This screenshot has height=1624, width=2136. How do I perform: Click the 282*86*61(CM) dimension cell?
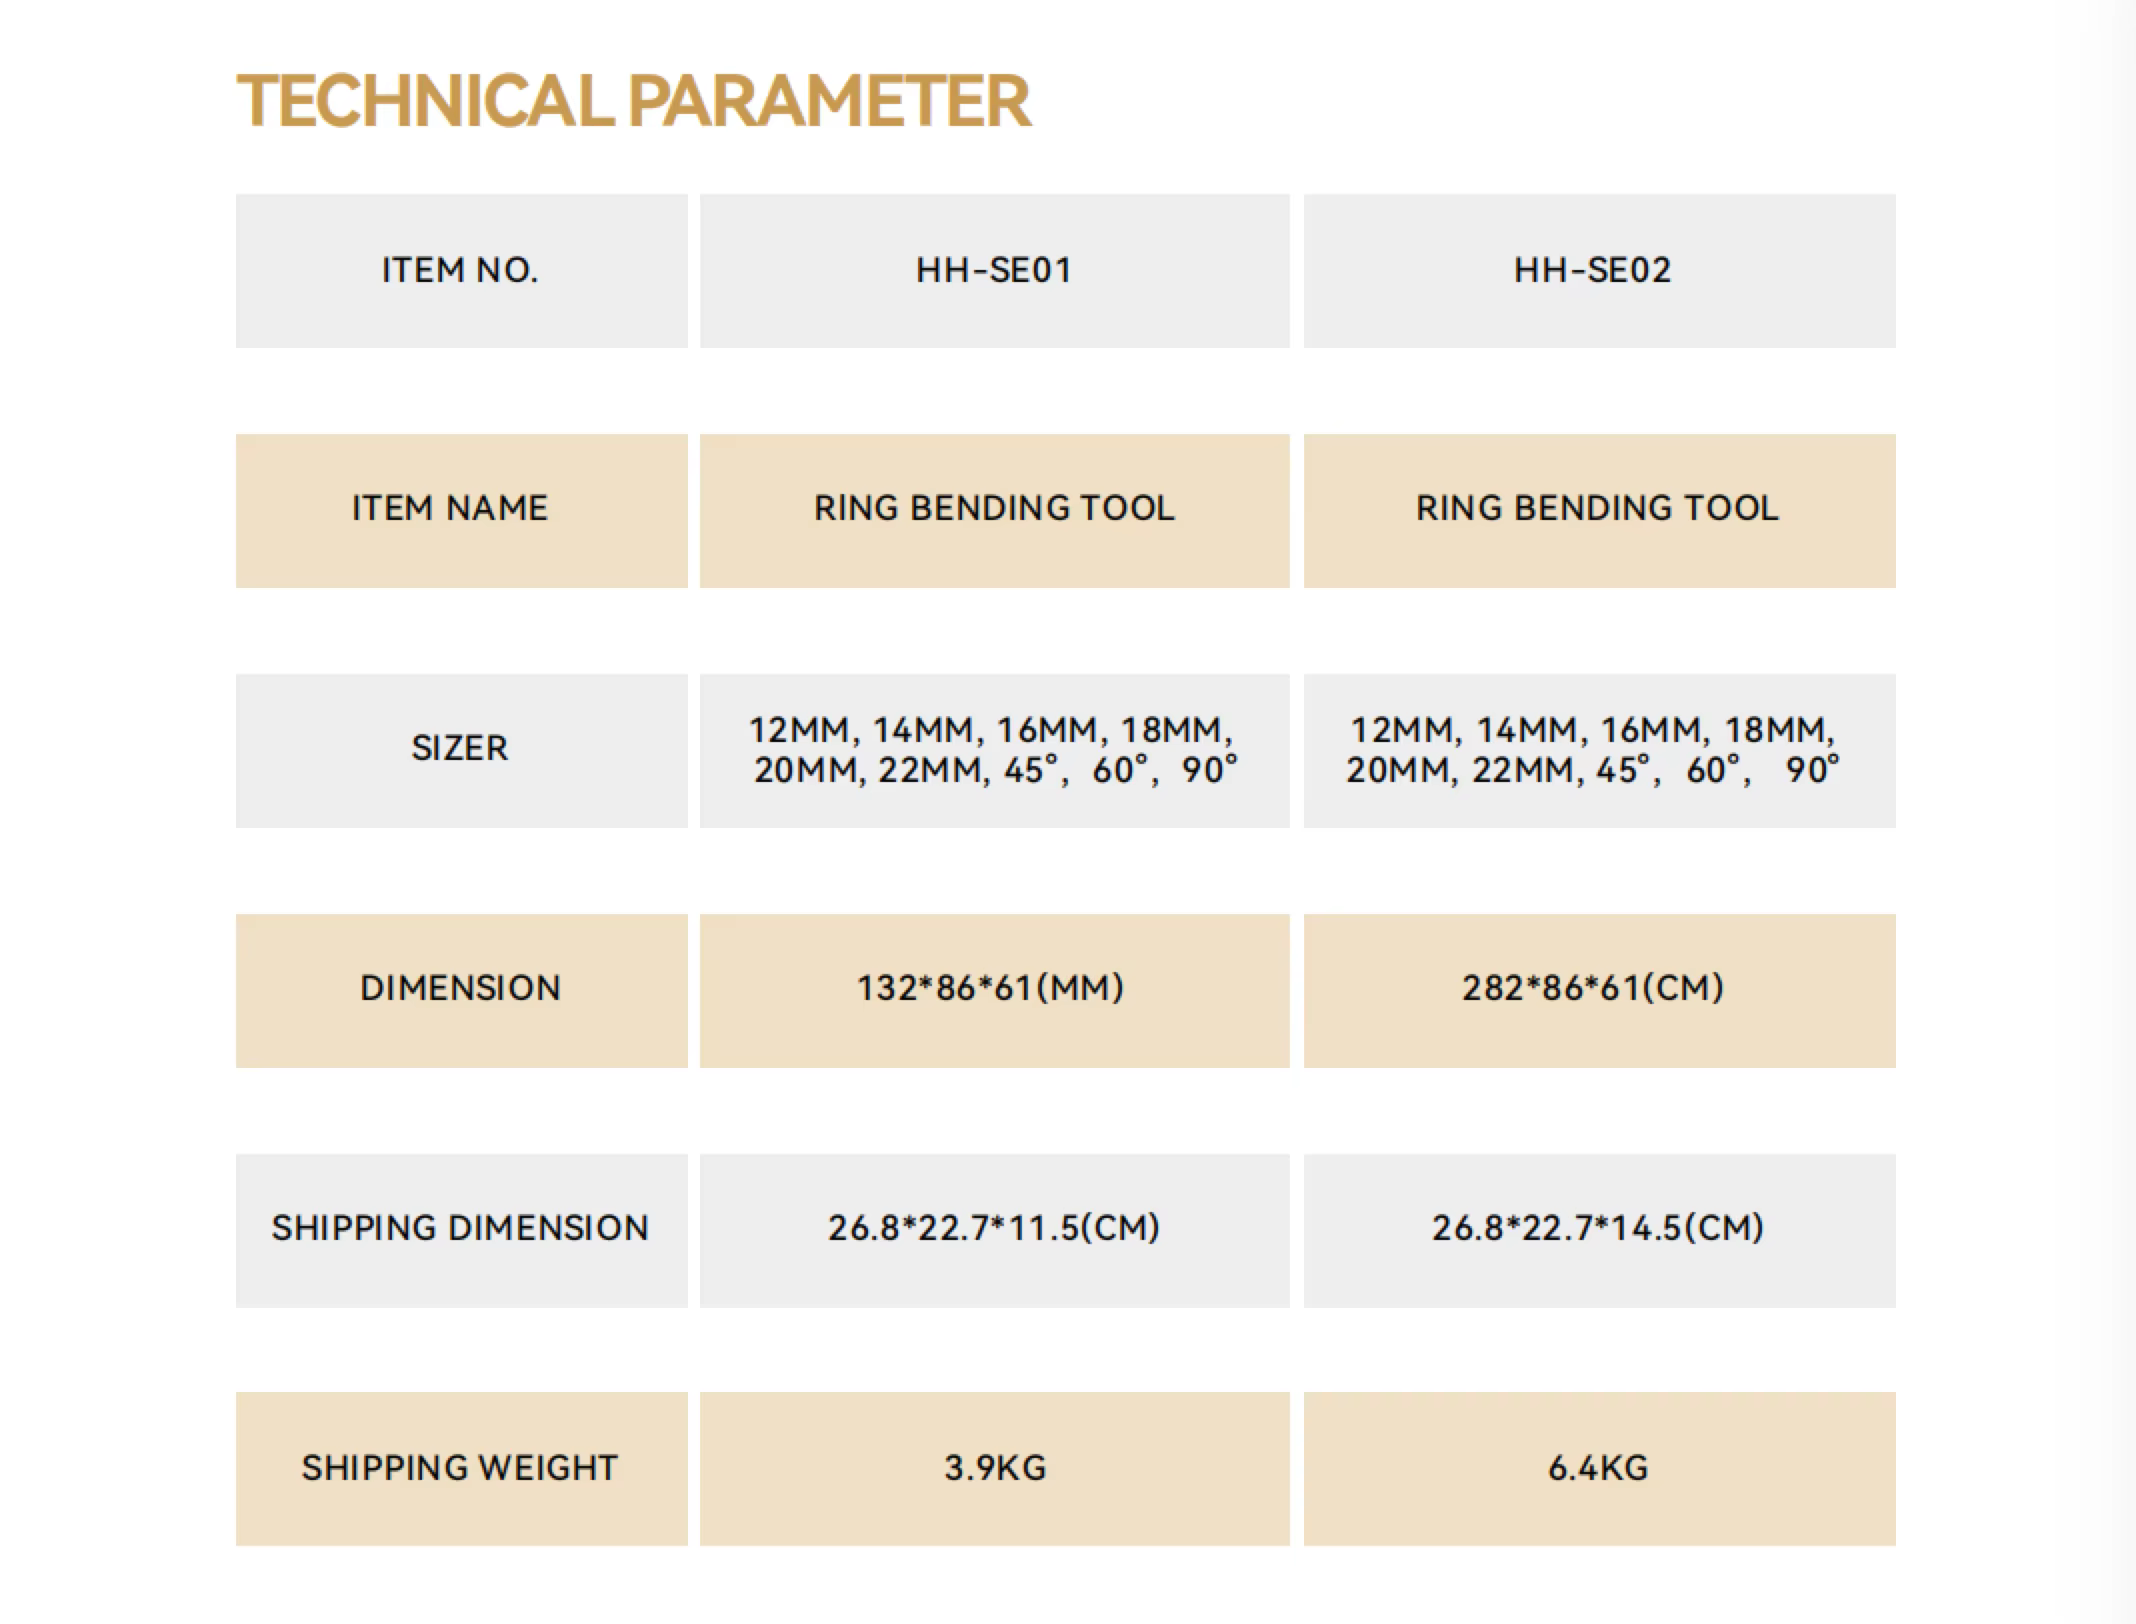click(x=1600, y=991)
